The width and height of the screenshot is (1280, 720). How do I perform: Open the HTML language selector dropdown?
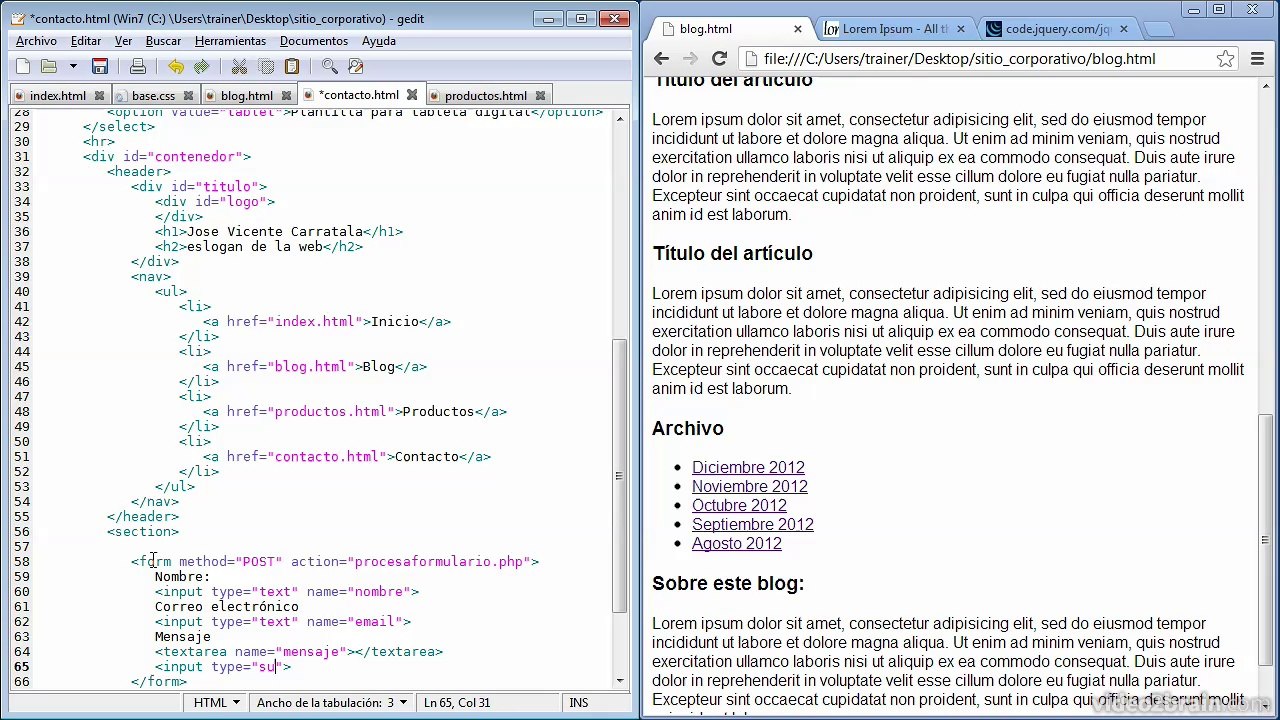(216, 703)
